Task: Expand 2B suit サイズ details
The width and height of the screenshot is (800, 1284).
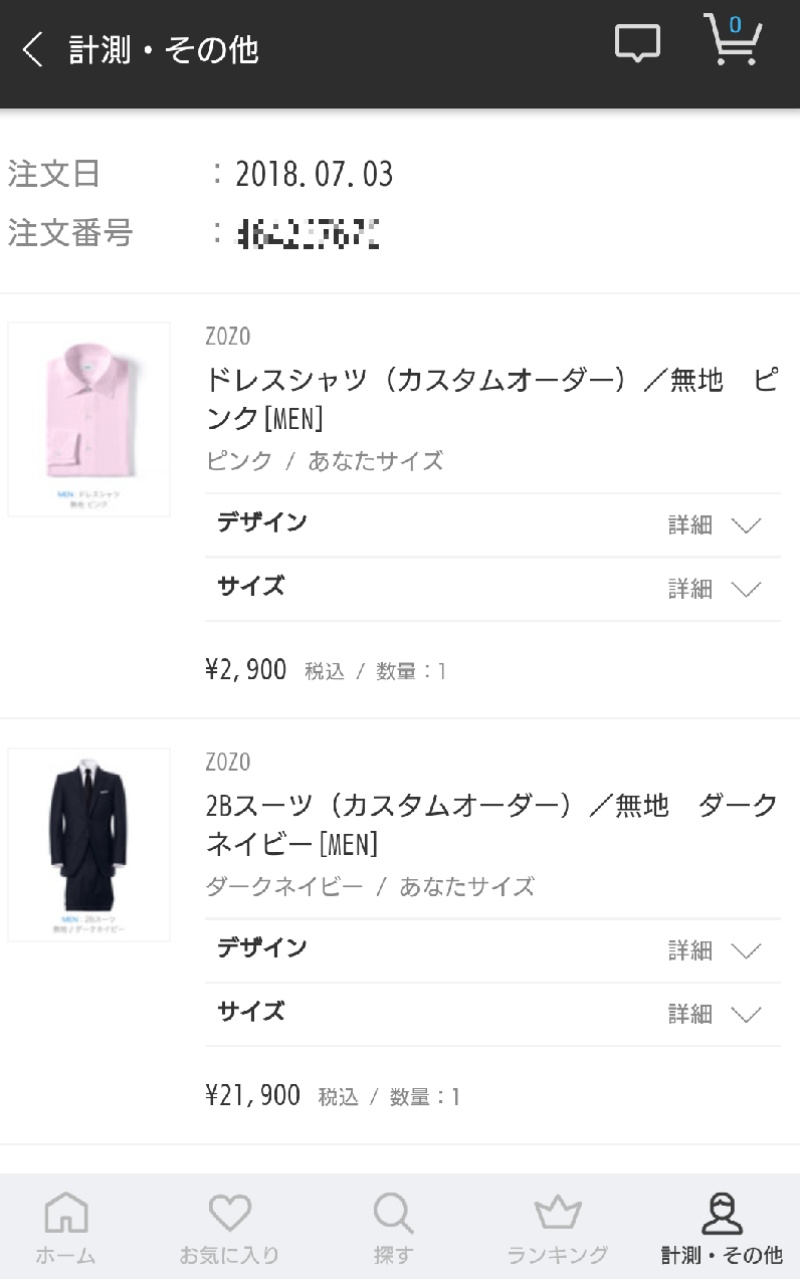Action: (714, 1014)
